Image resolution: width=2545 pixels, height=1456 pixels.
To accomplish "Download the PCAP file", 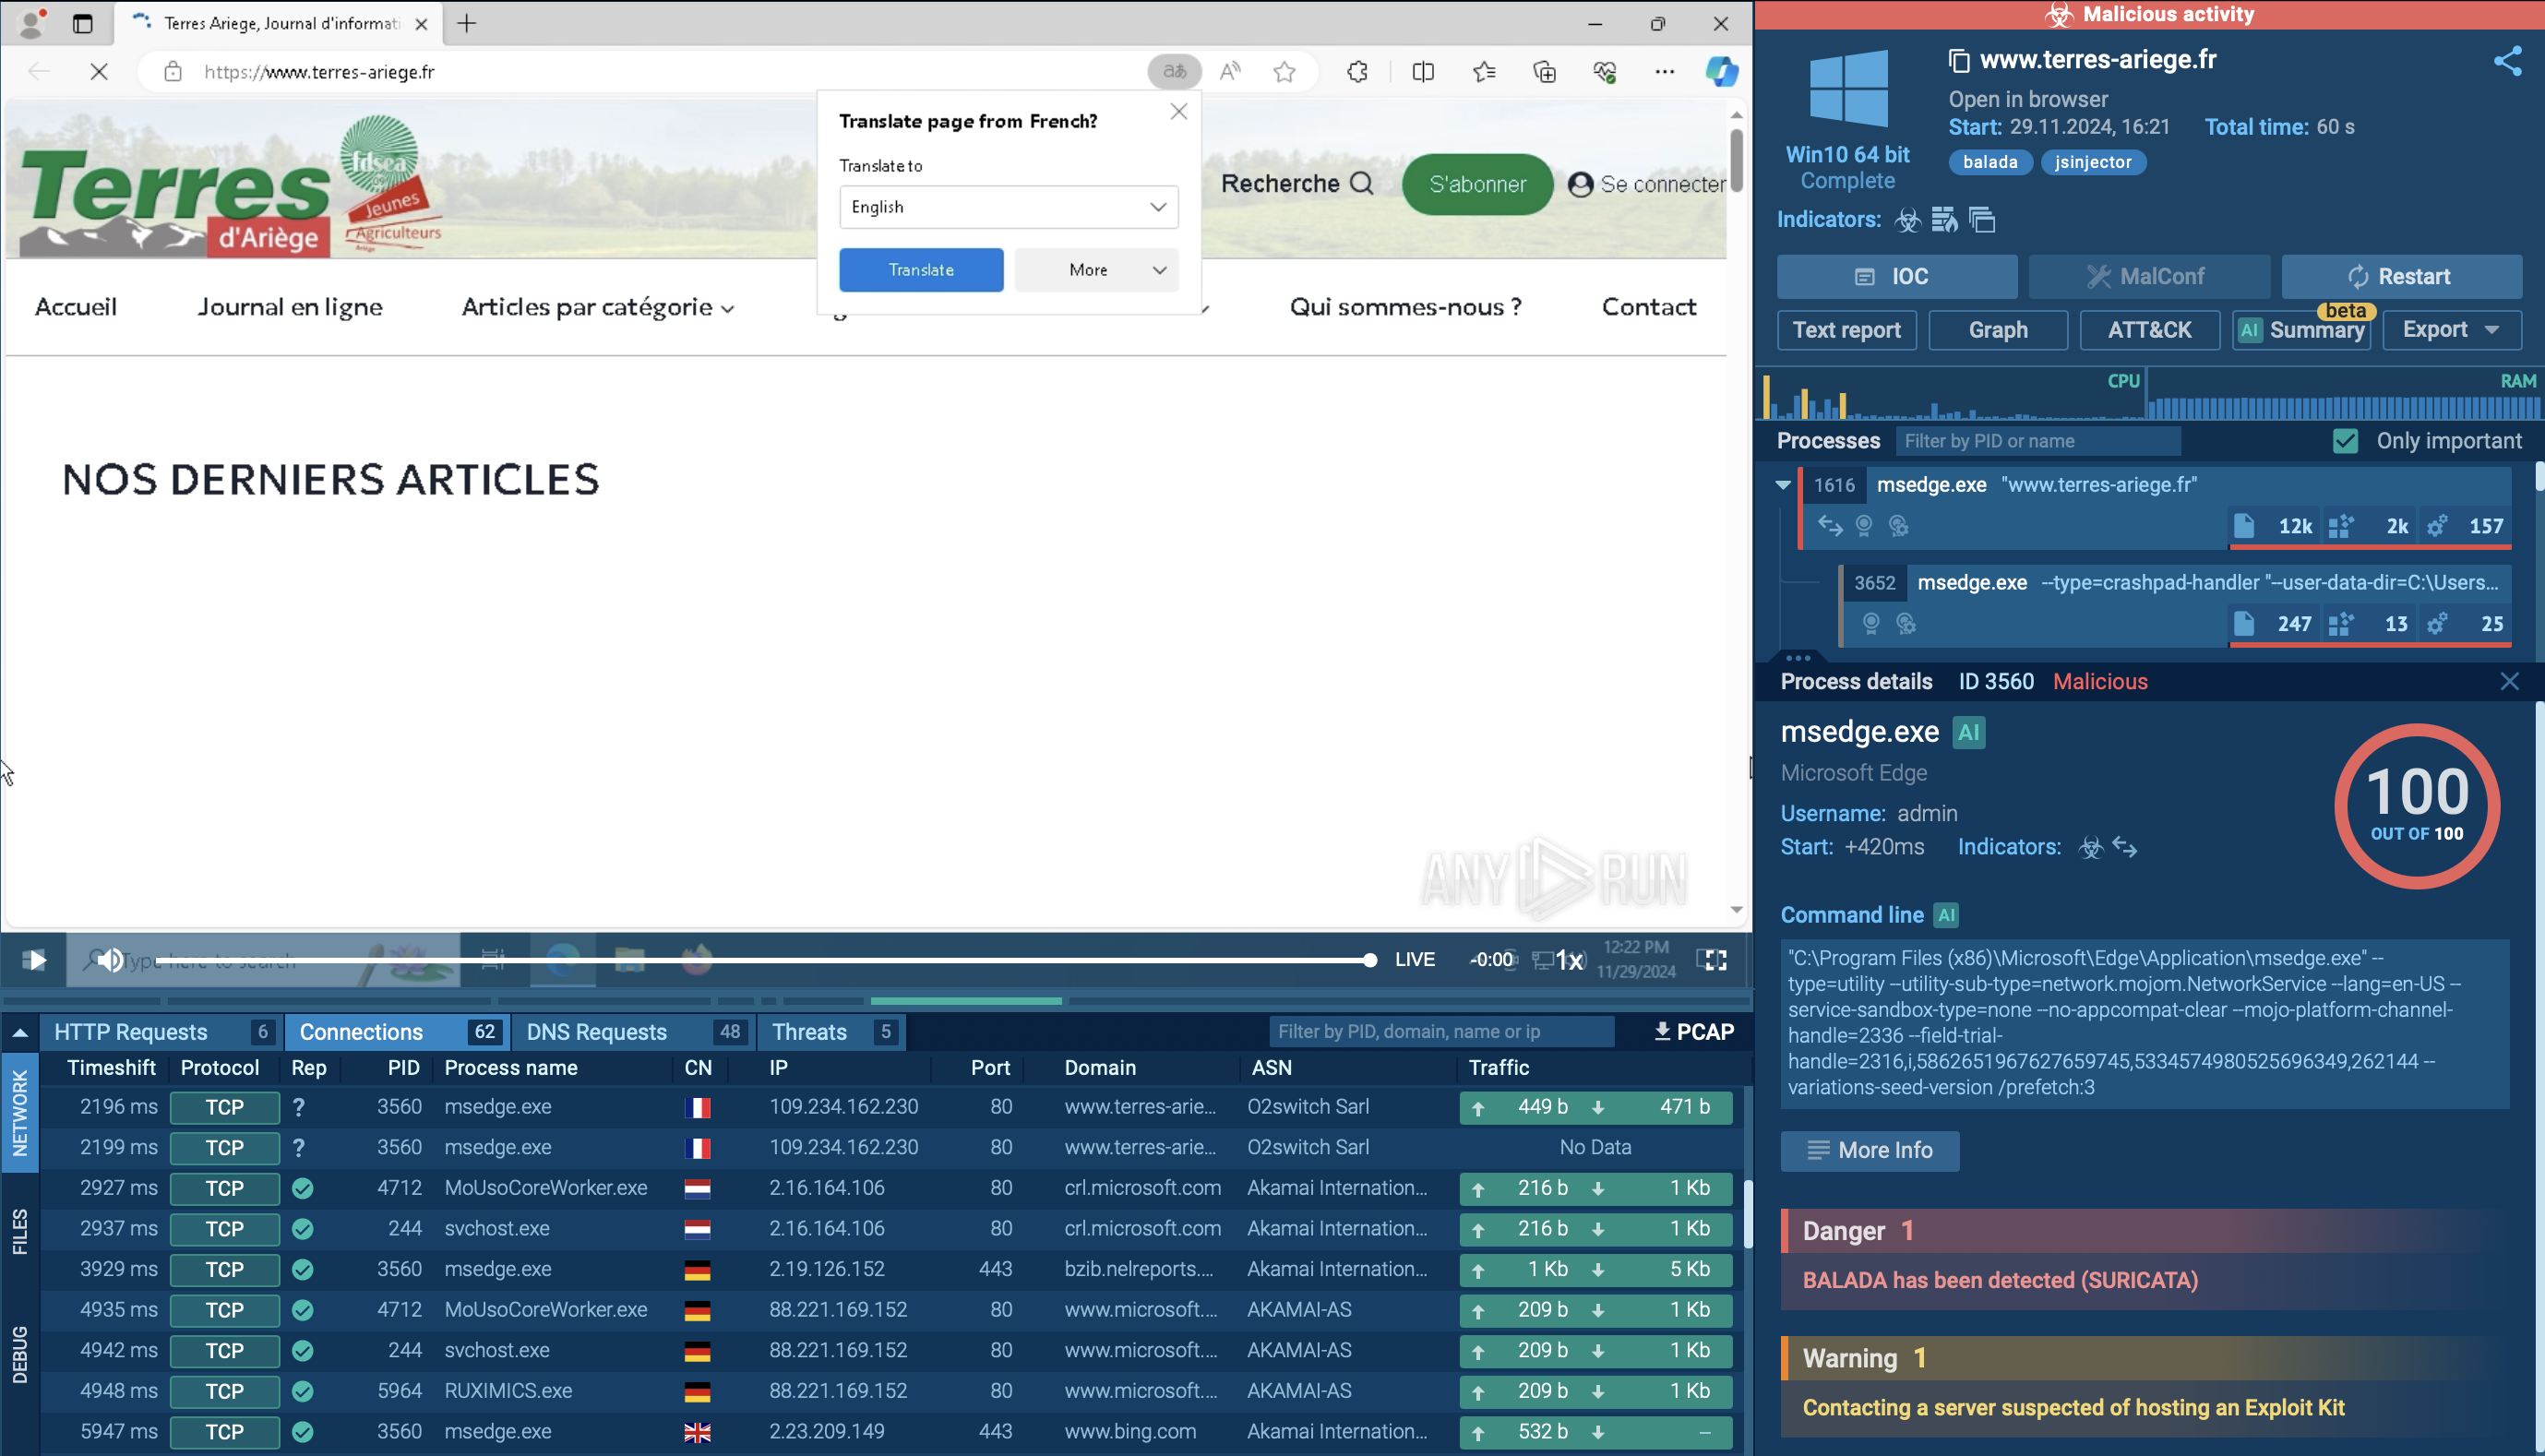I will 1694,1031.
